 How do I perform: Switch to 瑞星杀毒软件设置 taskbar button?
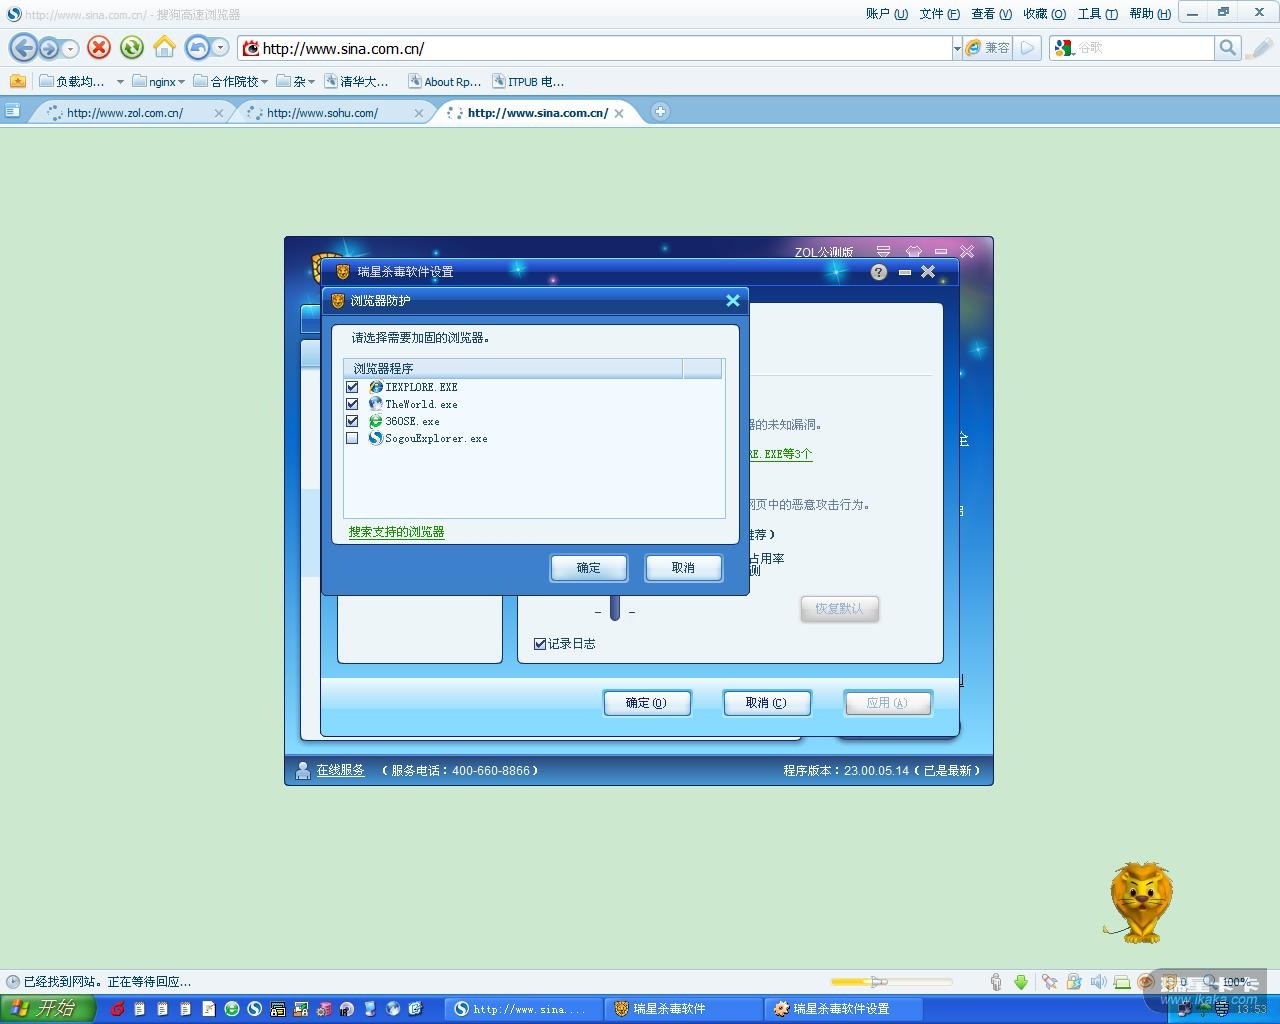coord(842,1009)
